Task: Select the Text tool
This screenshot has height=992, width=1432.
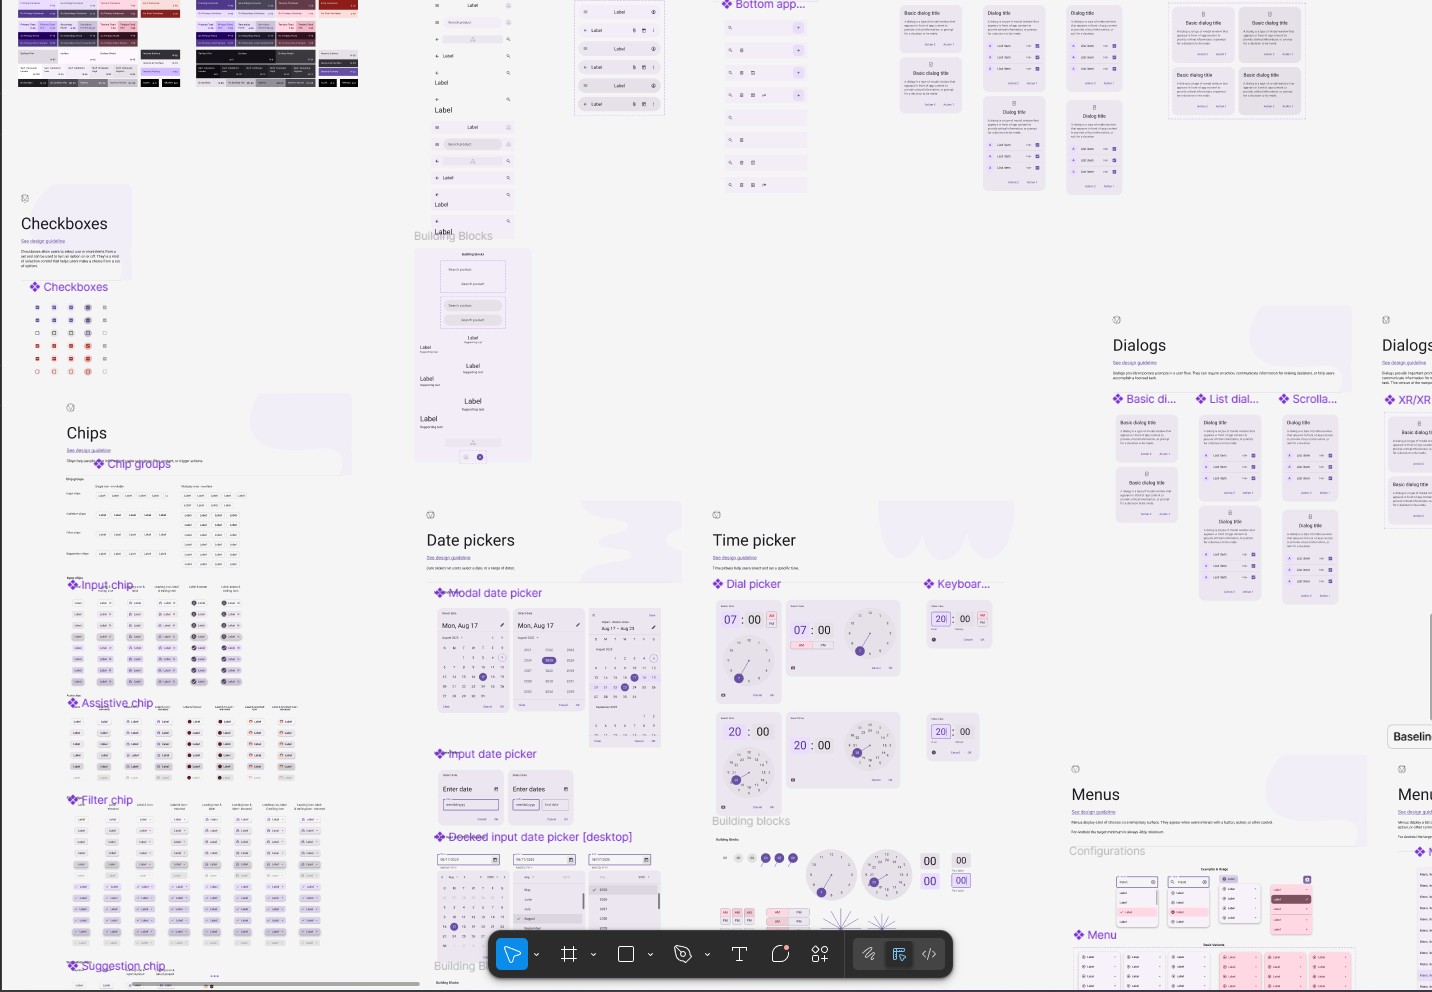Action: (739, 954)
